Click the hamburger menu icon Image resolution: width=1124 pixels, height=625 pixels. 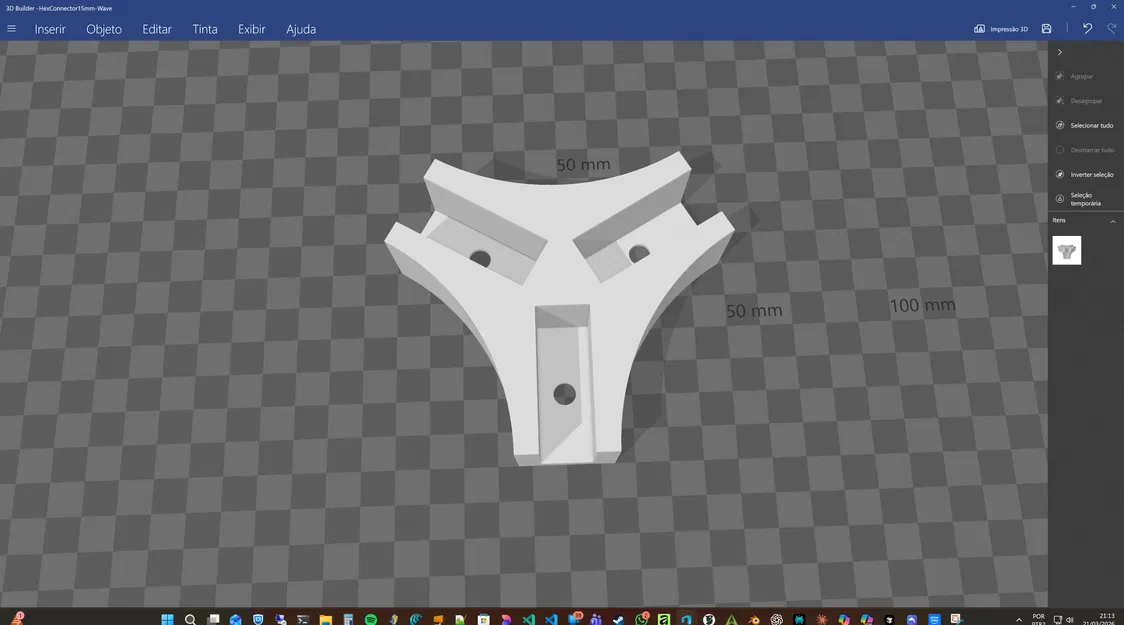click(x=11, y=28)
